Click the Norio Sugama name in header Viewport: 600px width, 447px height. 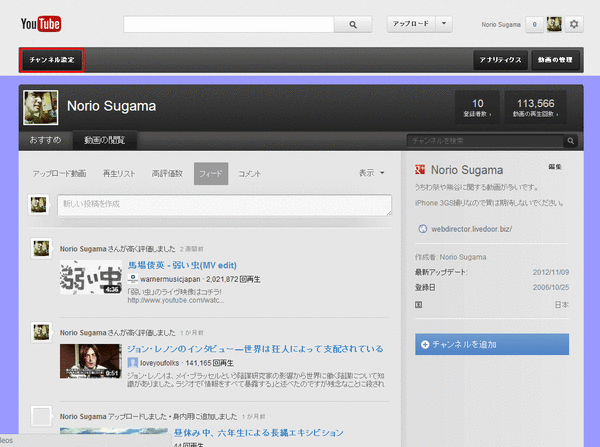coord(501,24)
